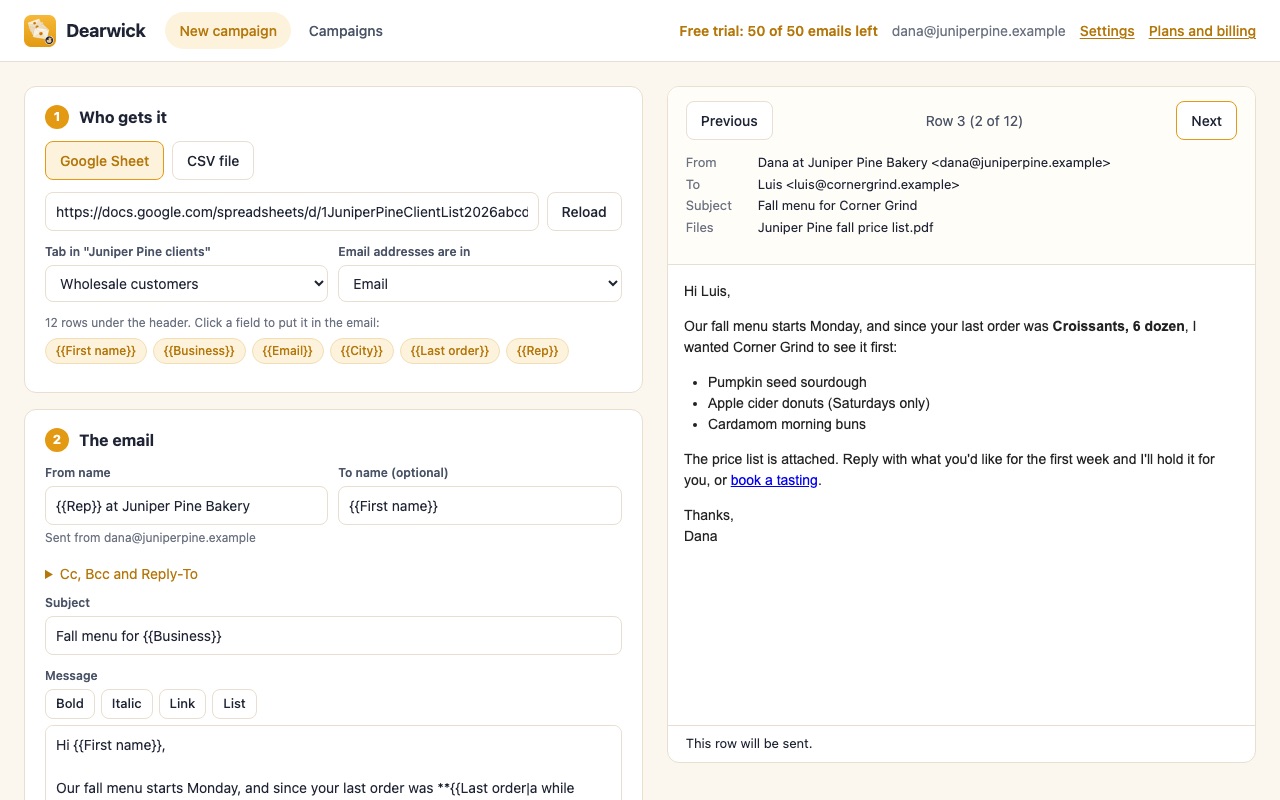Click the 'This row will be sent.' status
Screen dimensions: 1280x800
tap(749, 743)
